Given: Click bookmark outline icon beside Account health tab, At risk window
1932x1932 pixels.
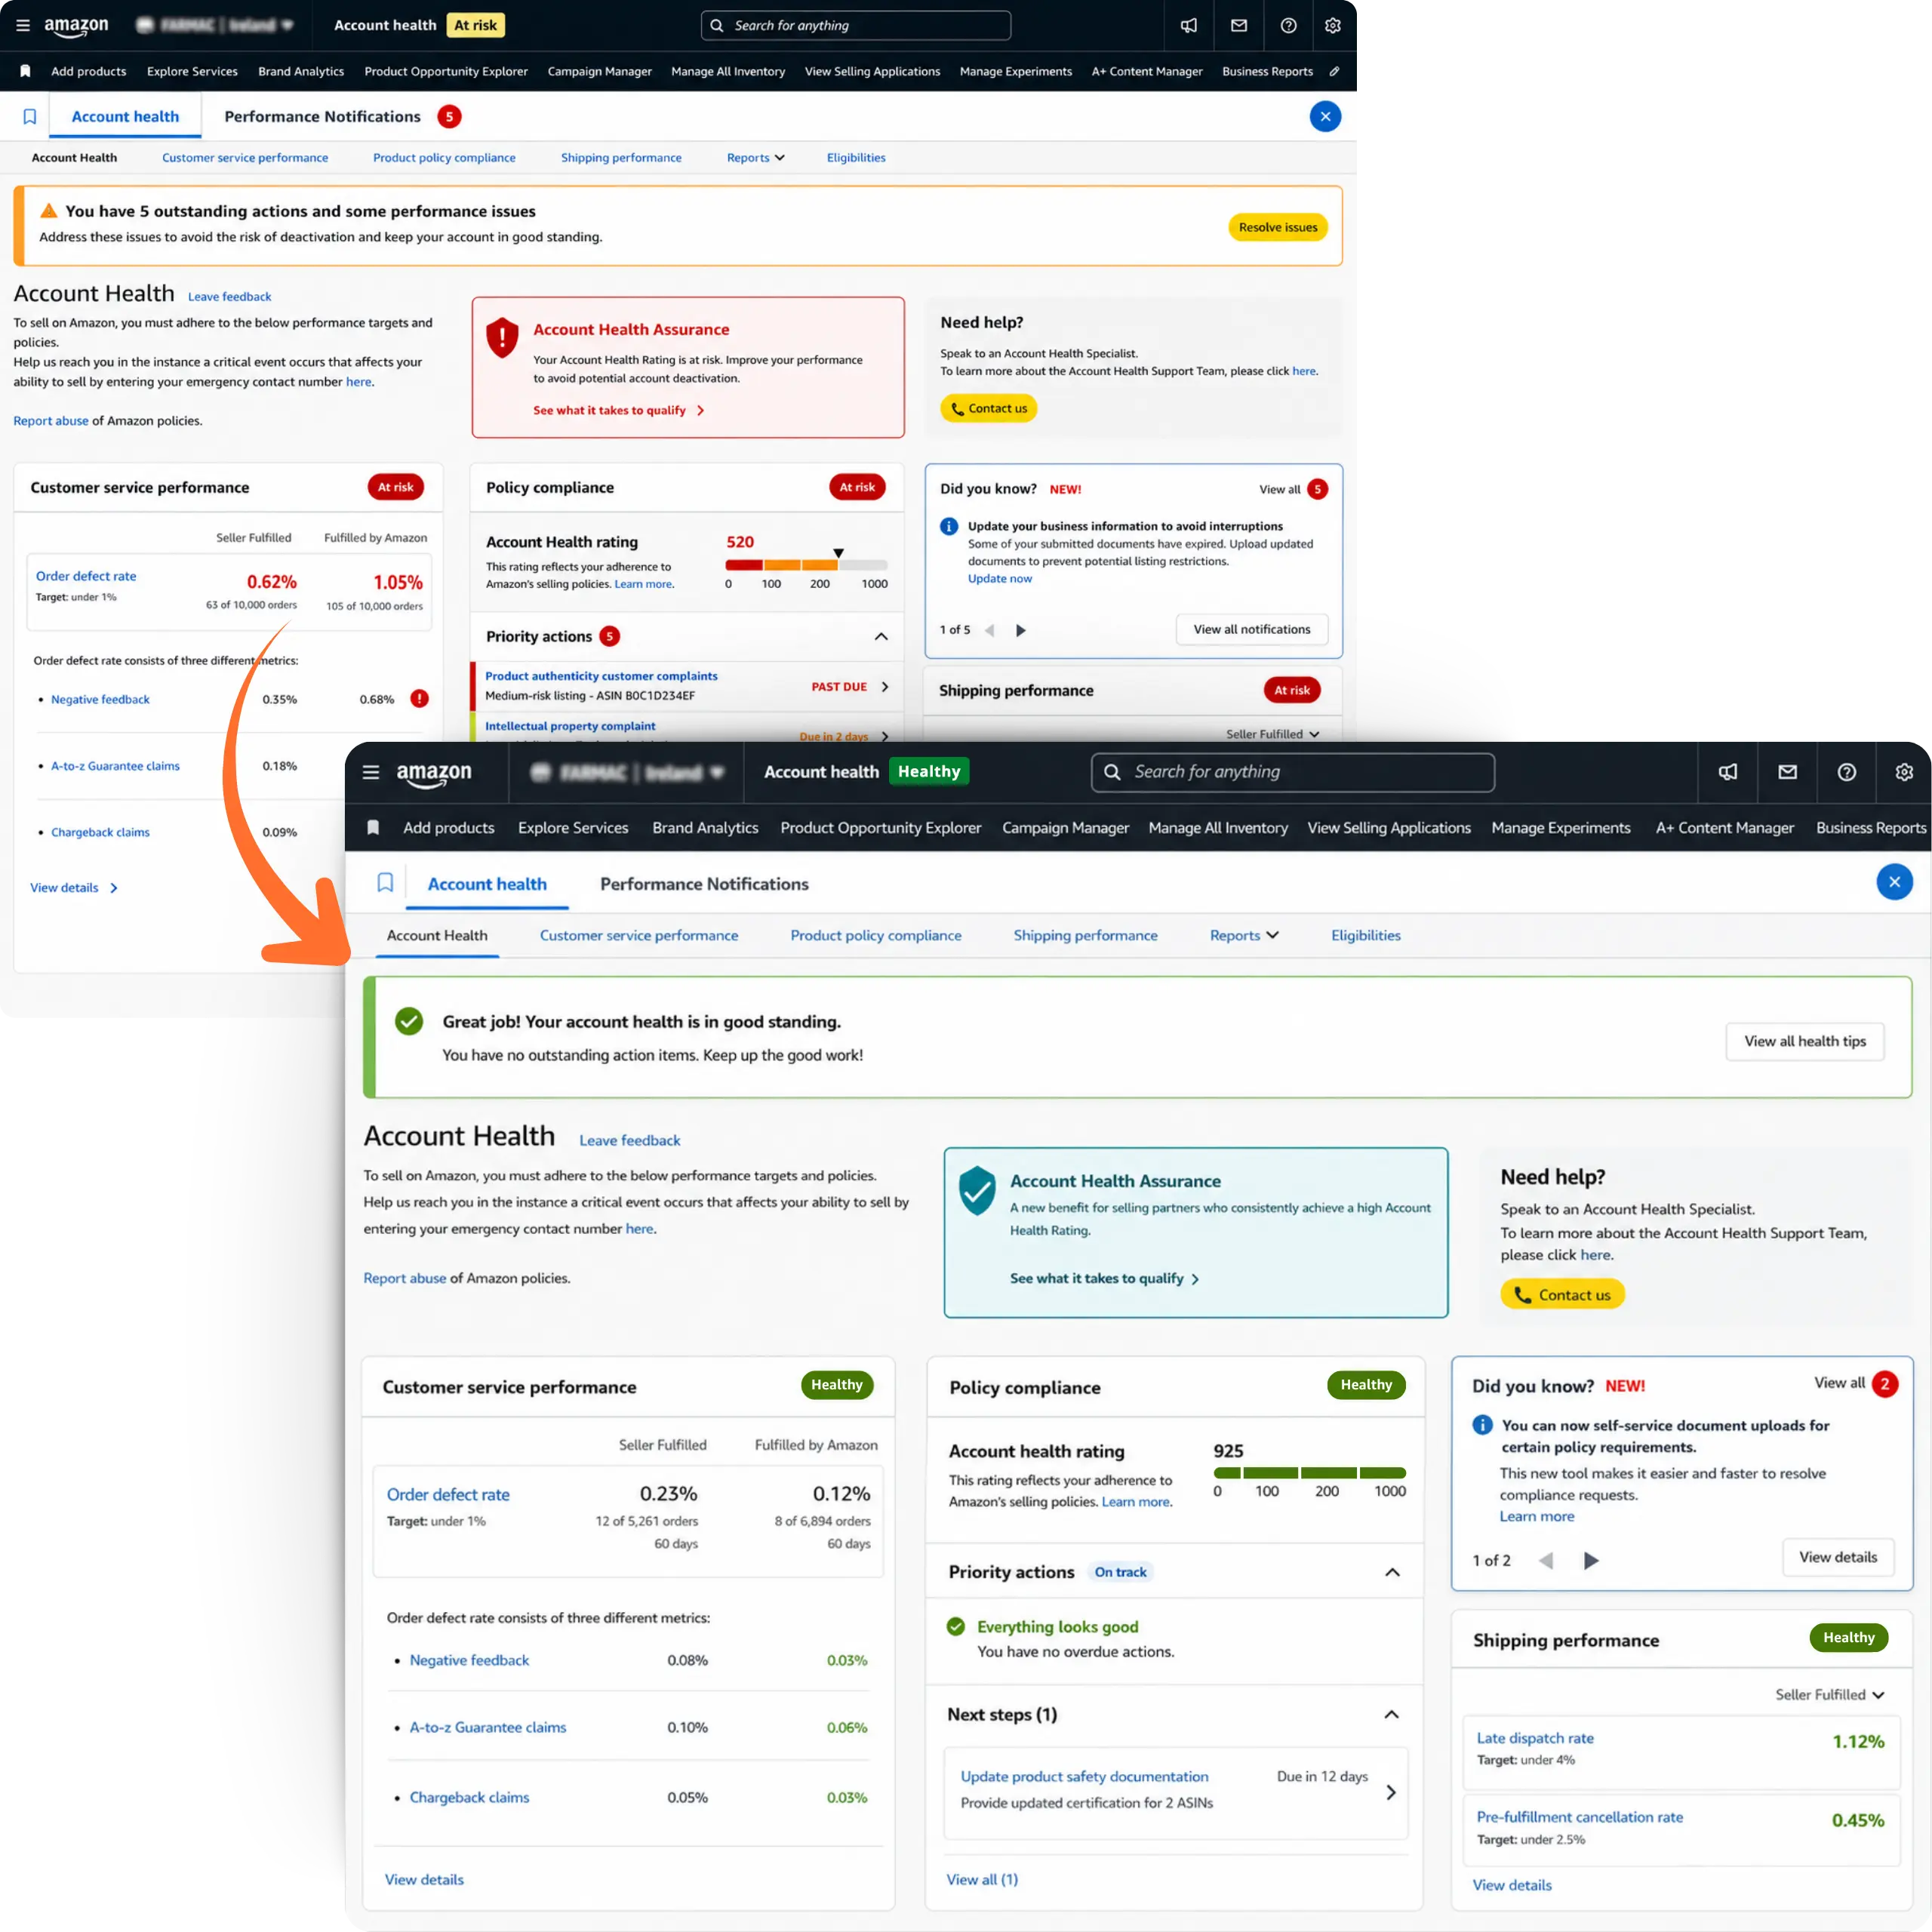Looking at the screenshot, I should coord(30,116).
